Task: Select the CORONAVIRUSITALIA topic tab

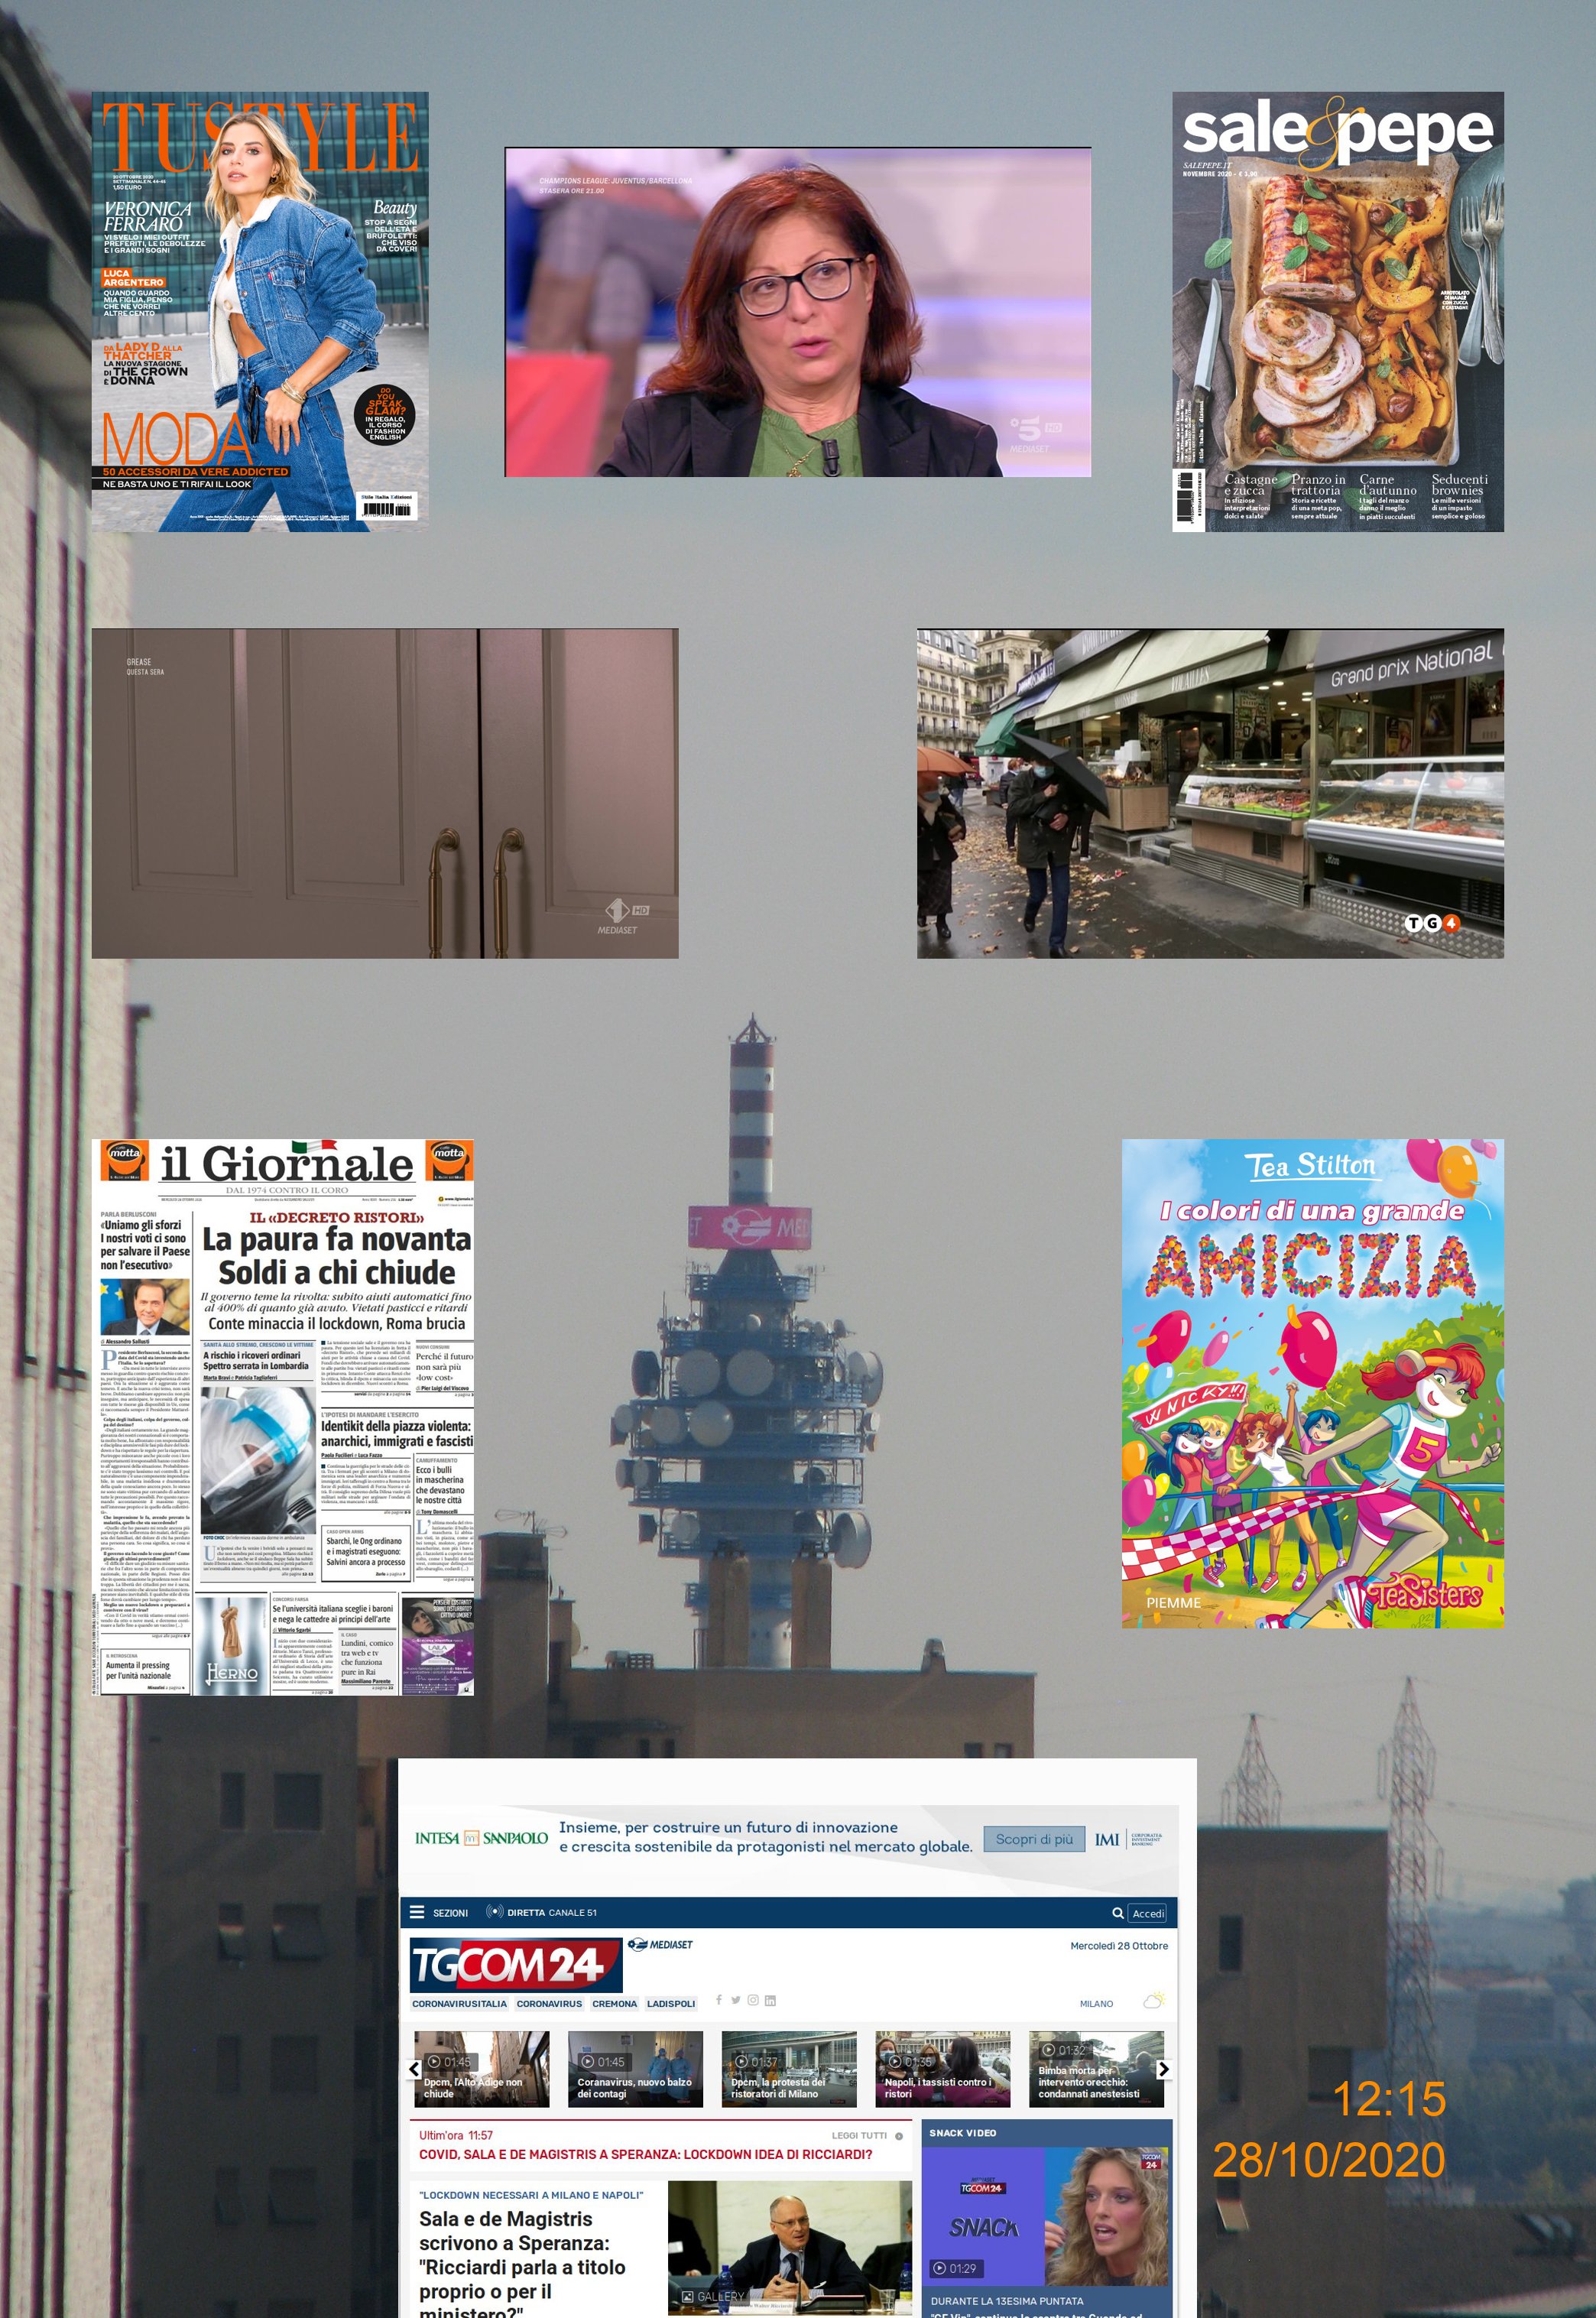Action: click(x=459, y=2004)
